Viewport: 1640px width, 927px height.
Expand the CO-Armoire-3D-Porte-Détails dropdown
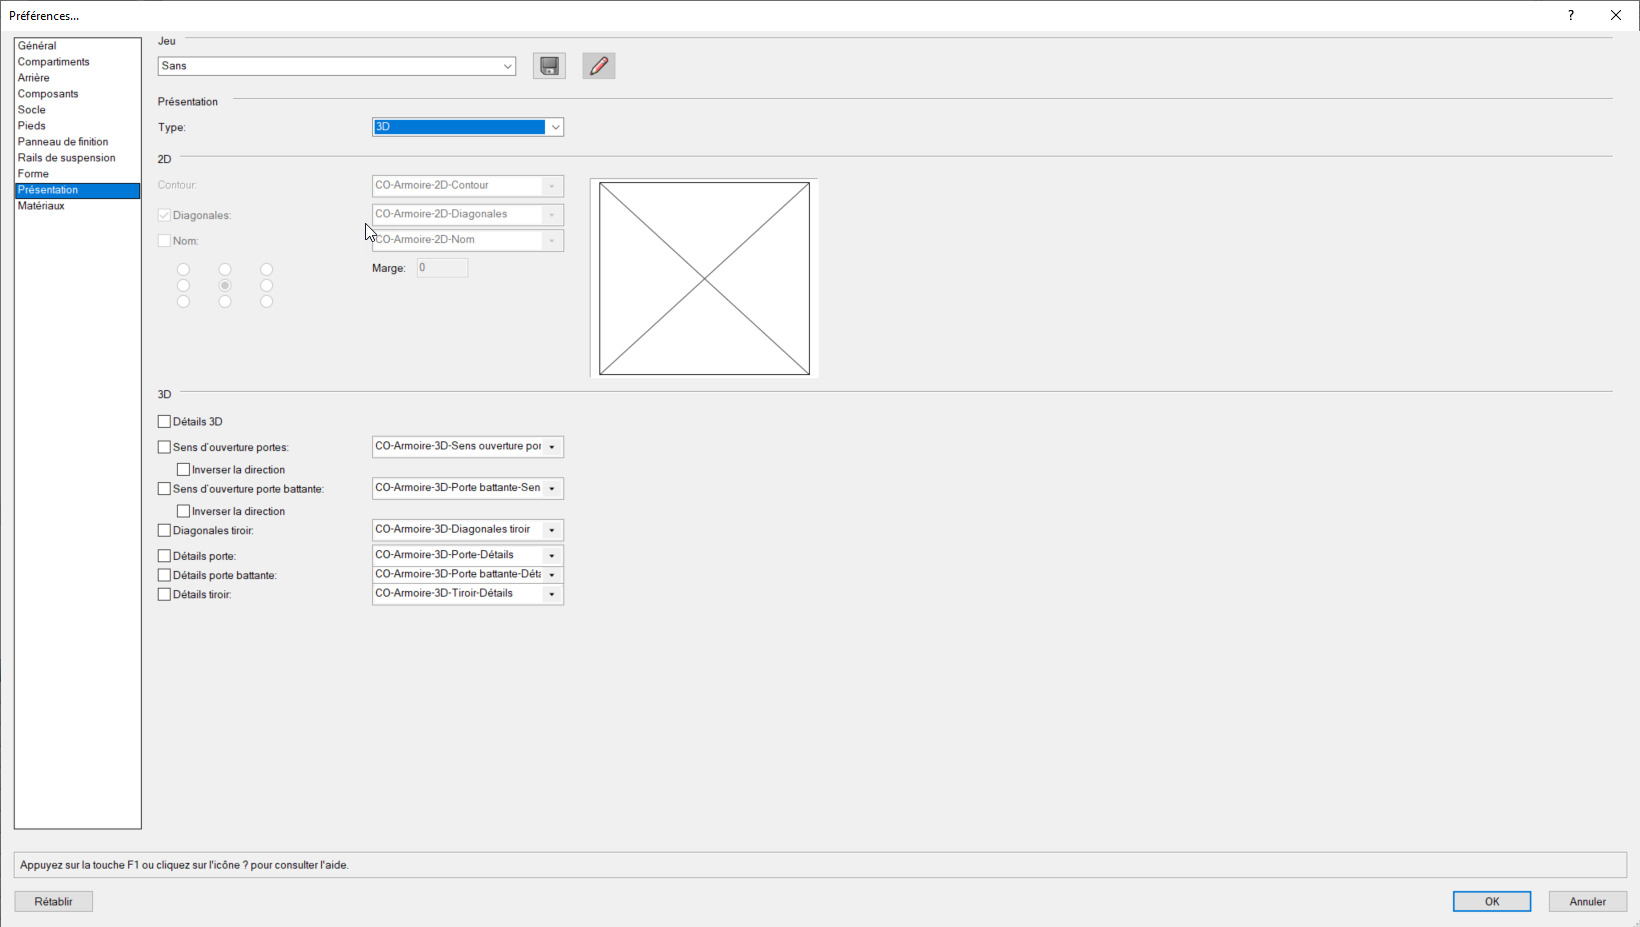pos(551,554)
